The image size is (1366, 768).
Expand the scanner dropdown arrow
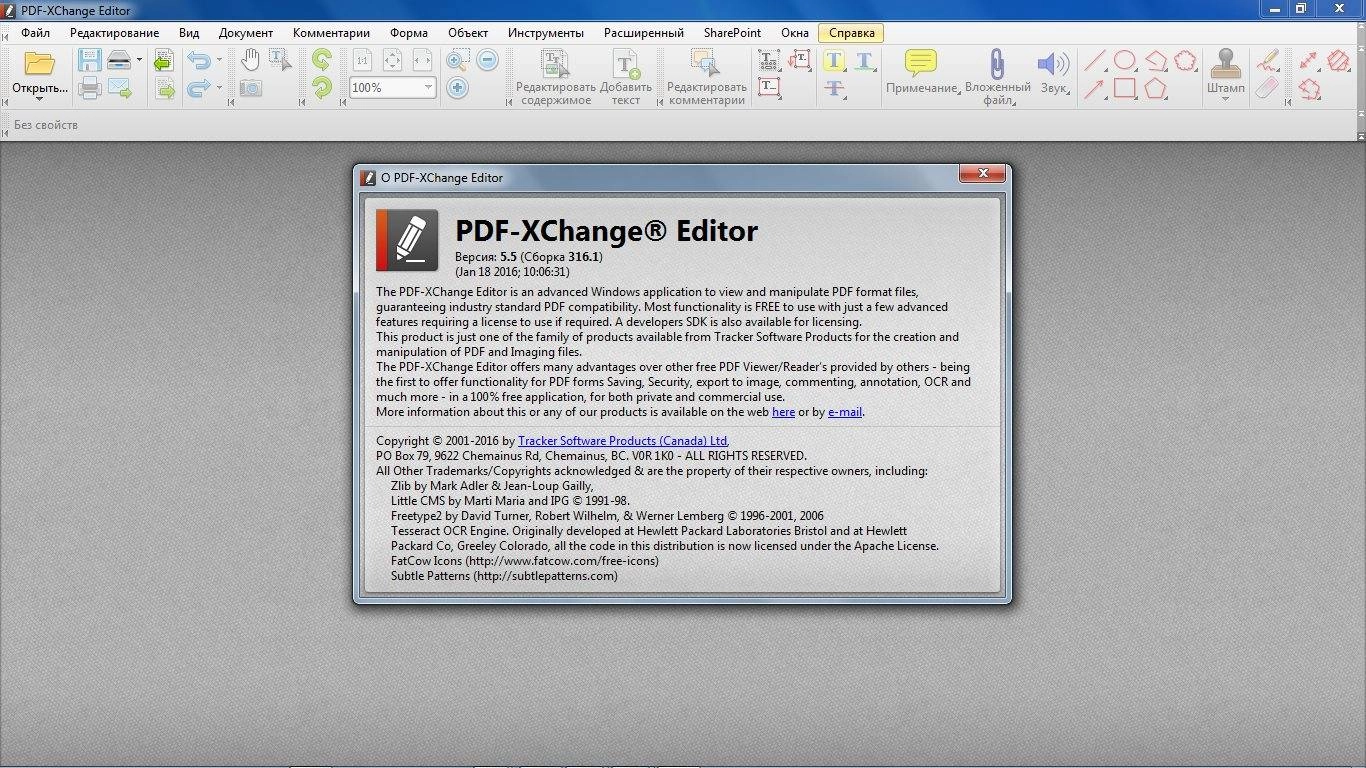point(140,61)
